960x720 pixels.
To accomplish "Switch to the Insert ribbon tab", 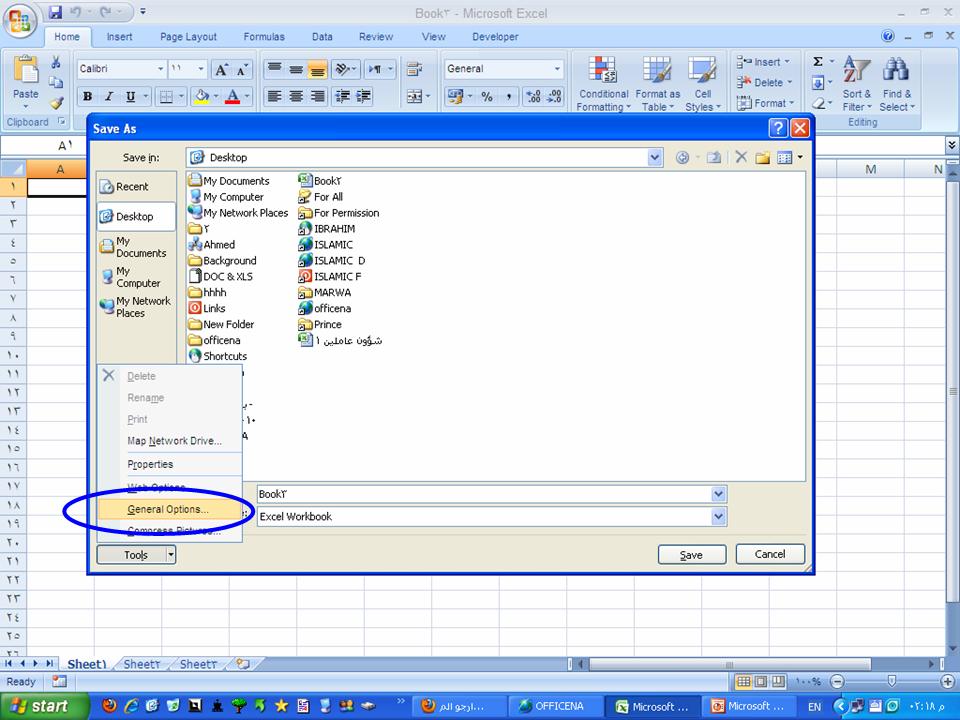I will (119, 37).
